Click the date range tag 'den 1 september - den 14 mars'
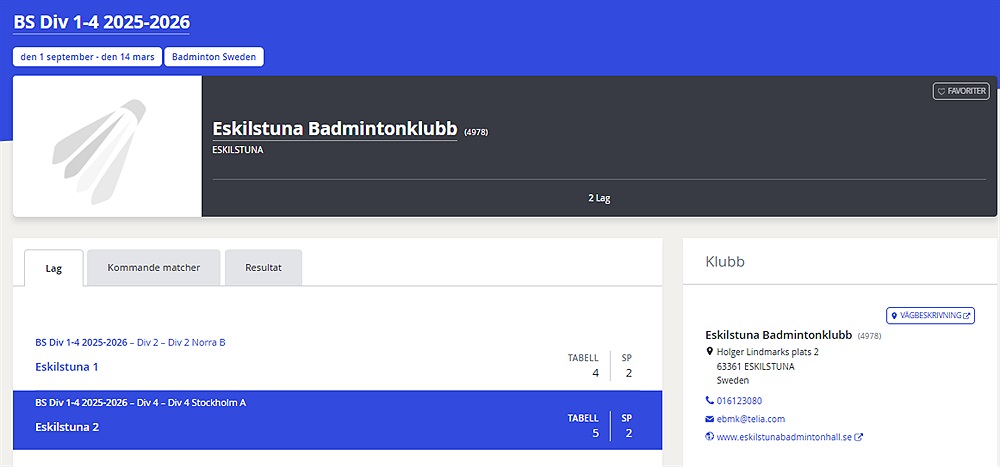The width and height of the screenshot is (1000, 467). pos(88,57)
